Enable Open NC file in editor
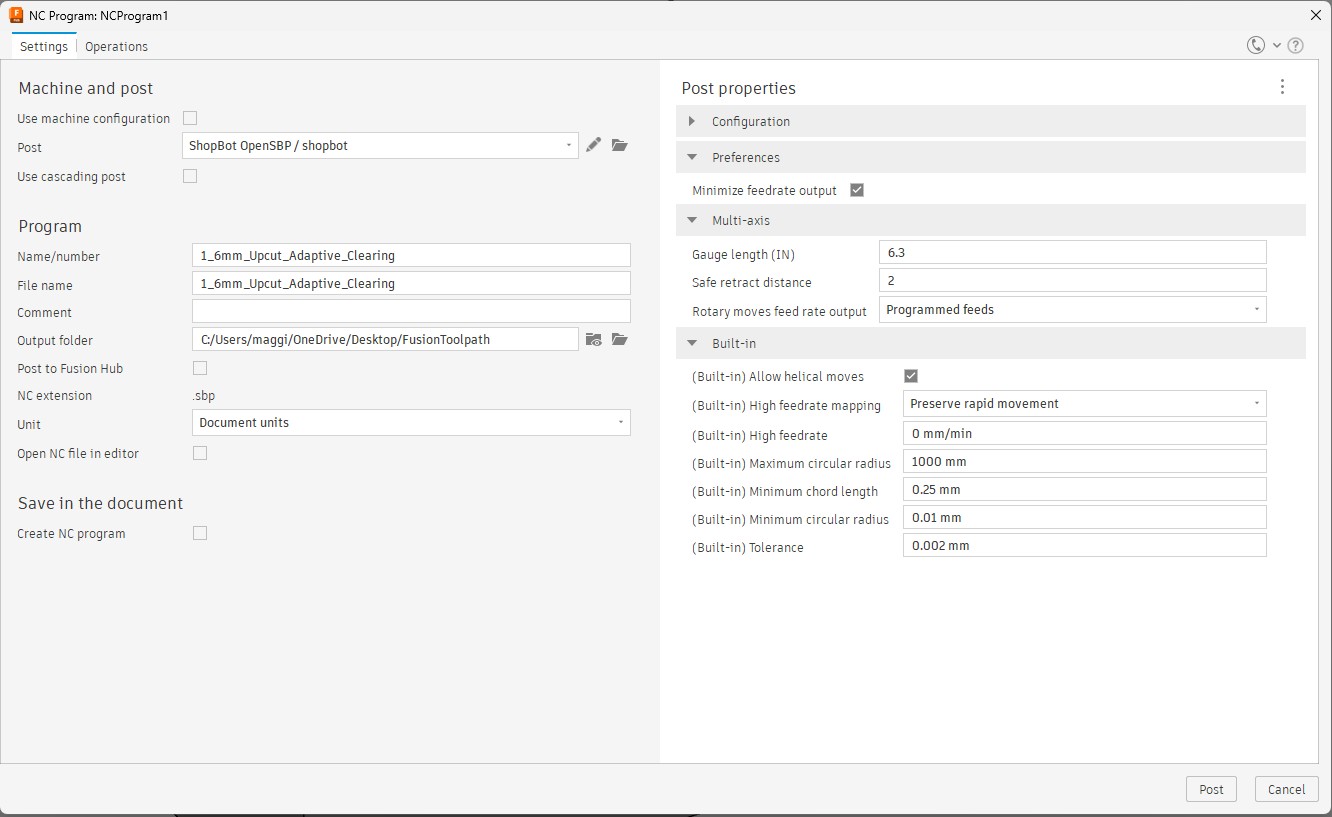Image resolution: width=1332 pixels, height=817 pixels. [x=200, y=453]
